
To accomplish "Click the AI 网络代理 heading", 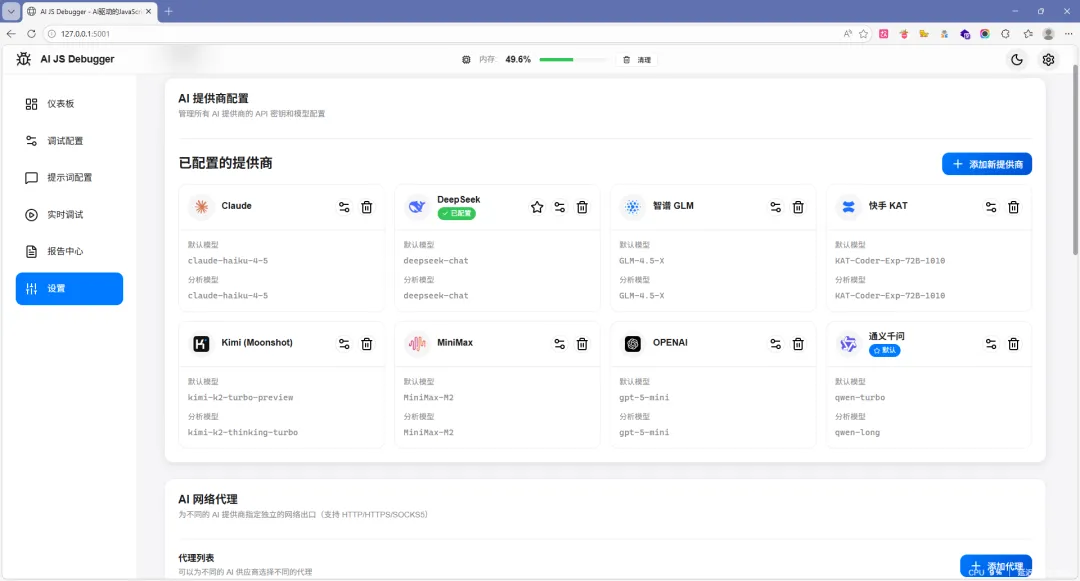I will click(207, 499).
